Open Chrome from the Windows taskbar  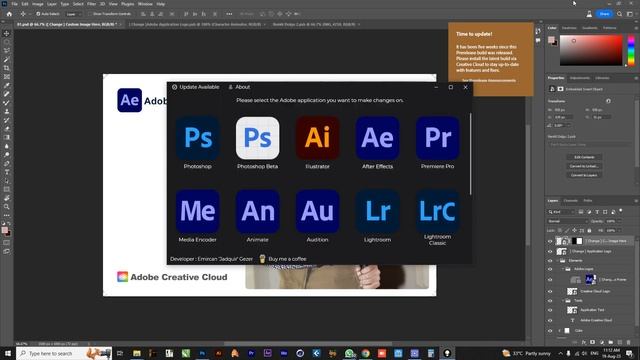click(365, 353)
